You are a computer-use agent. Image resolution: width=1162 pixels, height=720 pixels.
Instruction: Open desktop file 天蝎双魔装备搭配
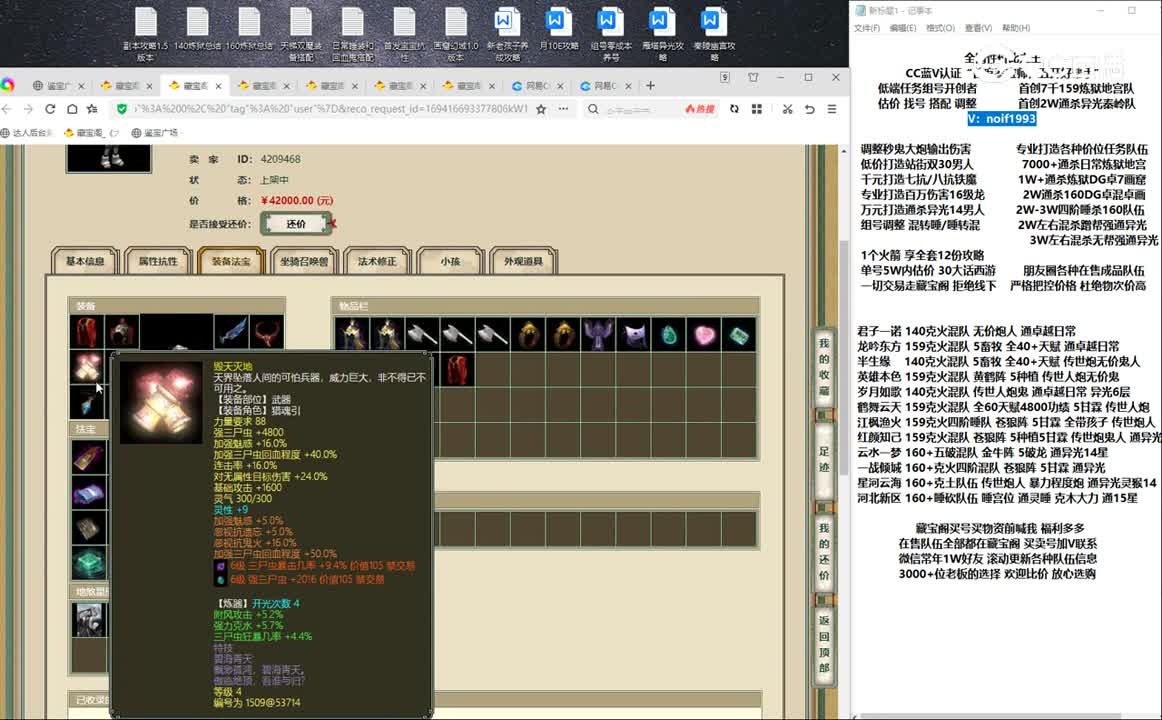(x=301, y=33)
